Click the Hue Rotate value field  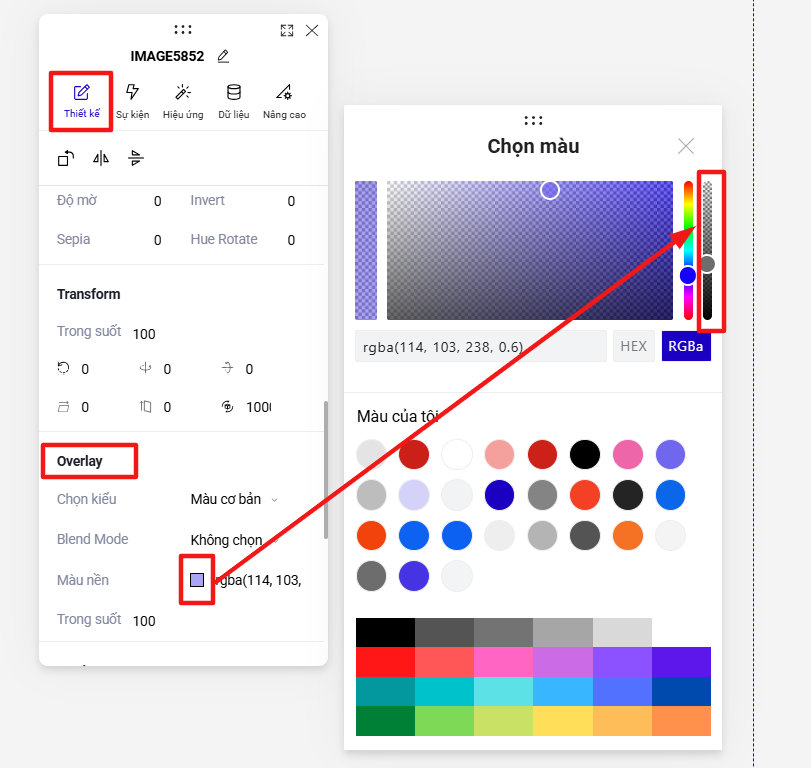coord(291,240)
